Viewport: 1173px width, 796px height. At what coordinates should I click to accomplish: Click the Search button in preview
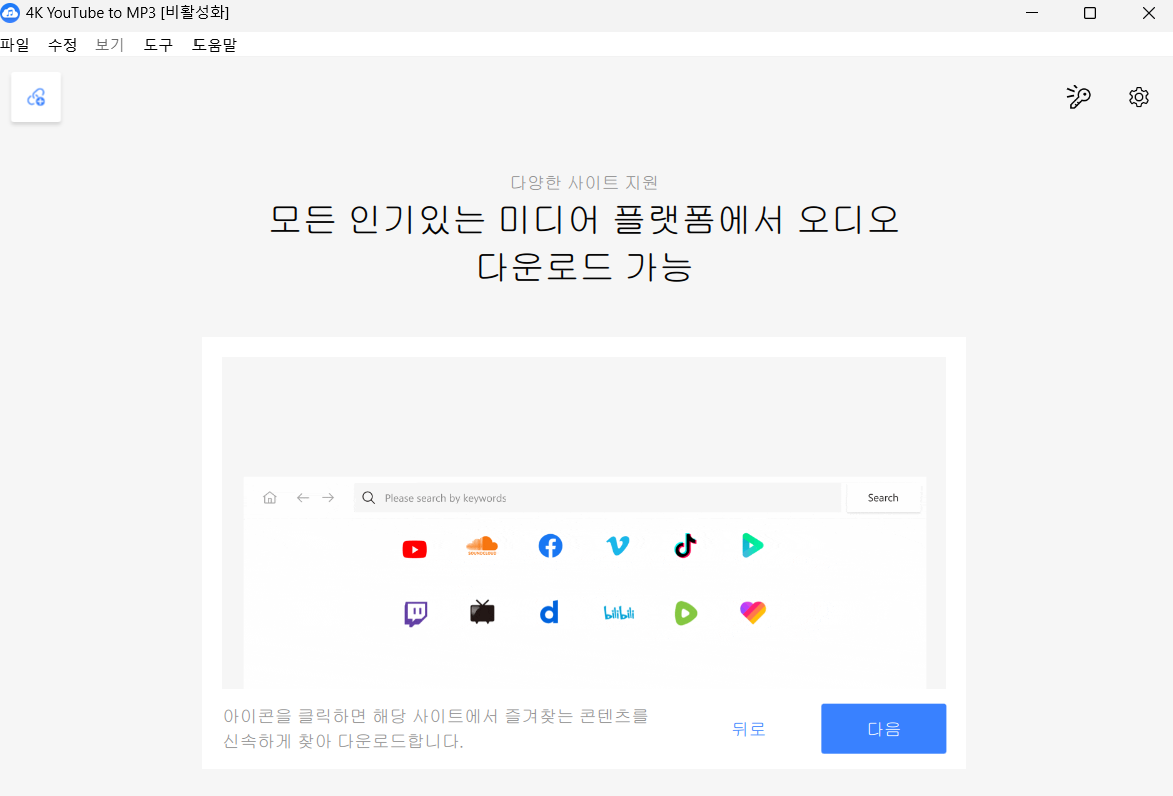click(883, 498)
